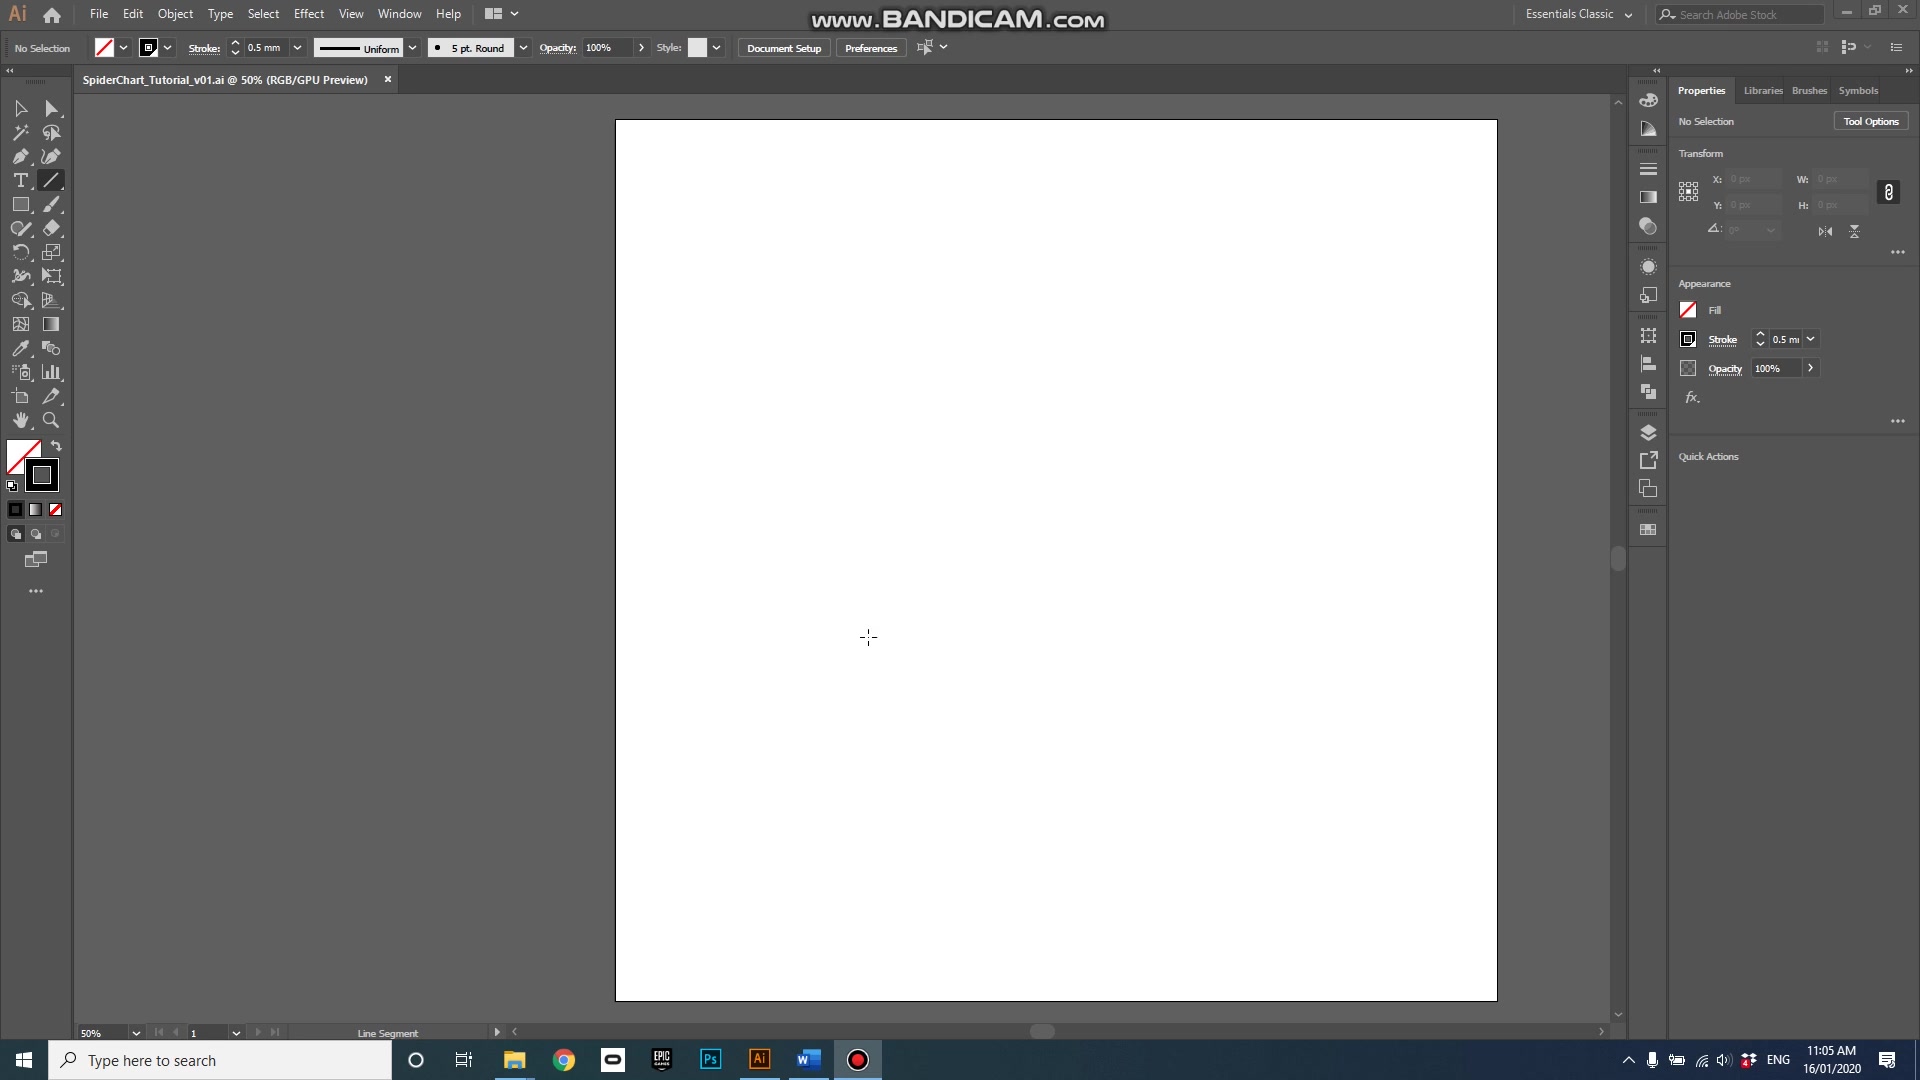Set paint mode to None
The height and width of the screenshot is (1080, 1920).
click(x=56, y=510)
